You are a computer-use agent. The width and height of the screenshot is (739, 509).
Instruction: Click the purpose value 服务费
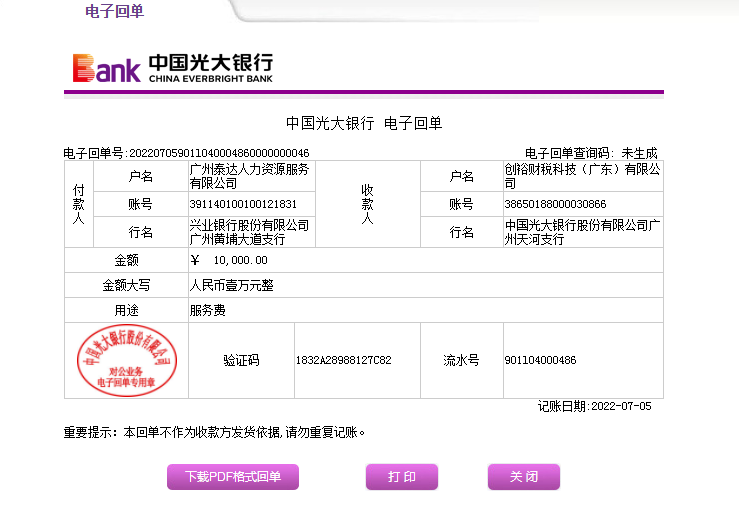207,310
